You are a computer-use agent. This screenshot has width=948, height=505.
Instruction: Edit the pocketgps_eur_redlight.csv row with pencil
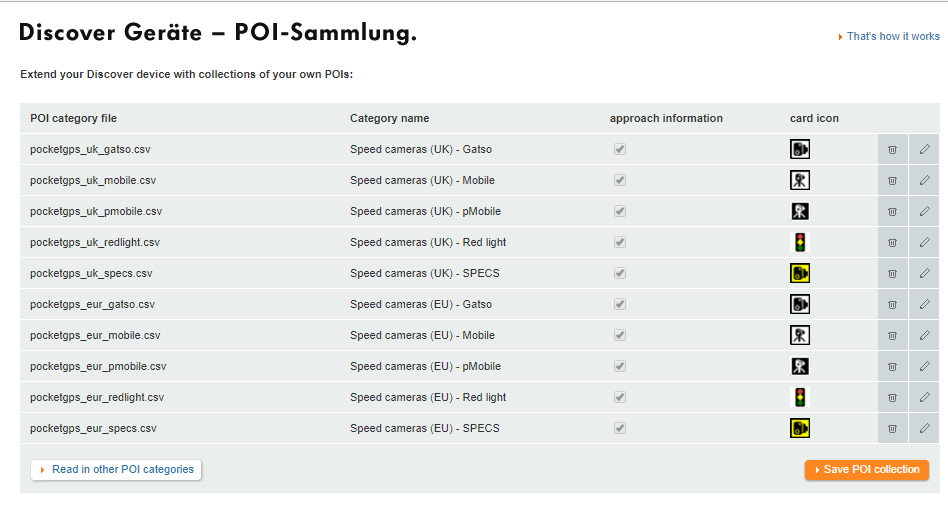pyautogui.click(x=924, y=397)
